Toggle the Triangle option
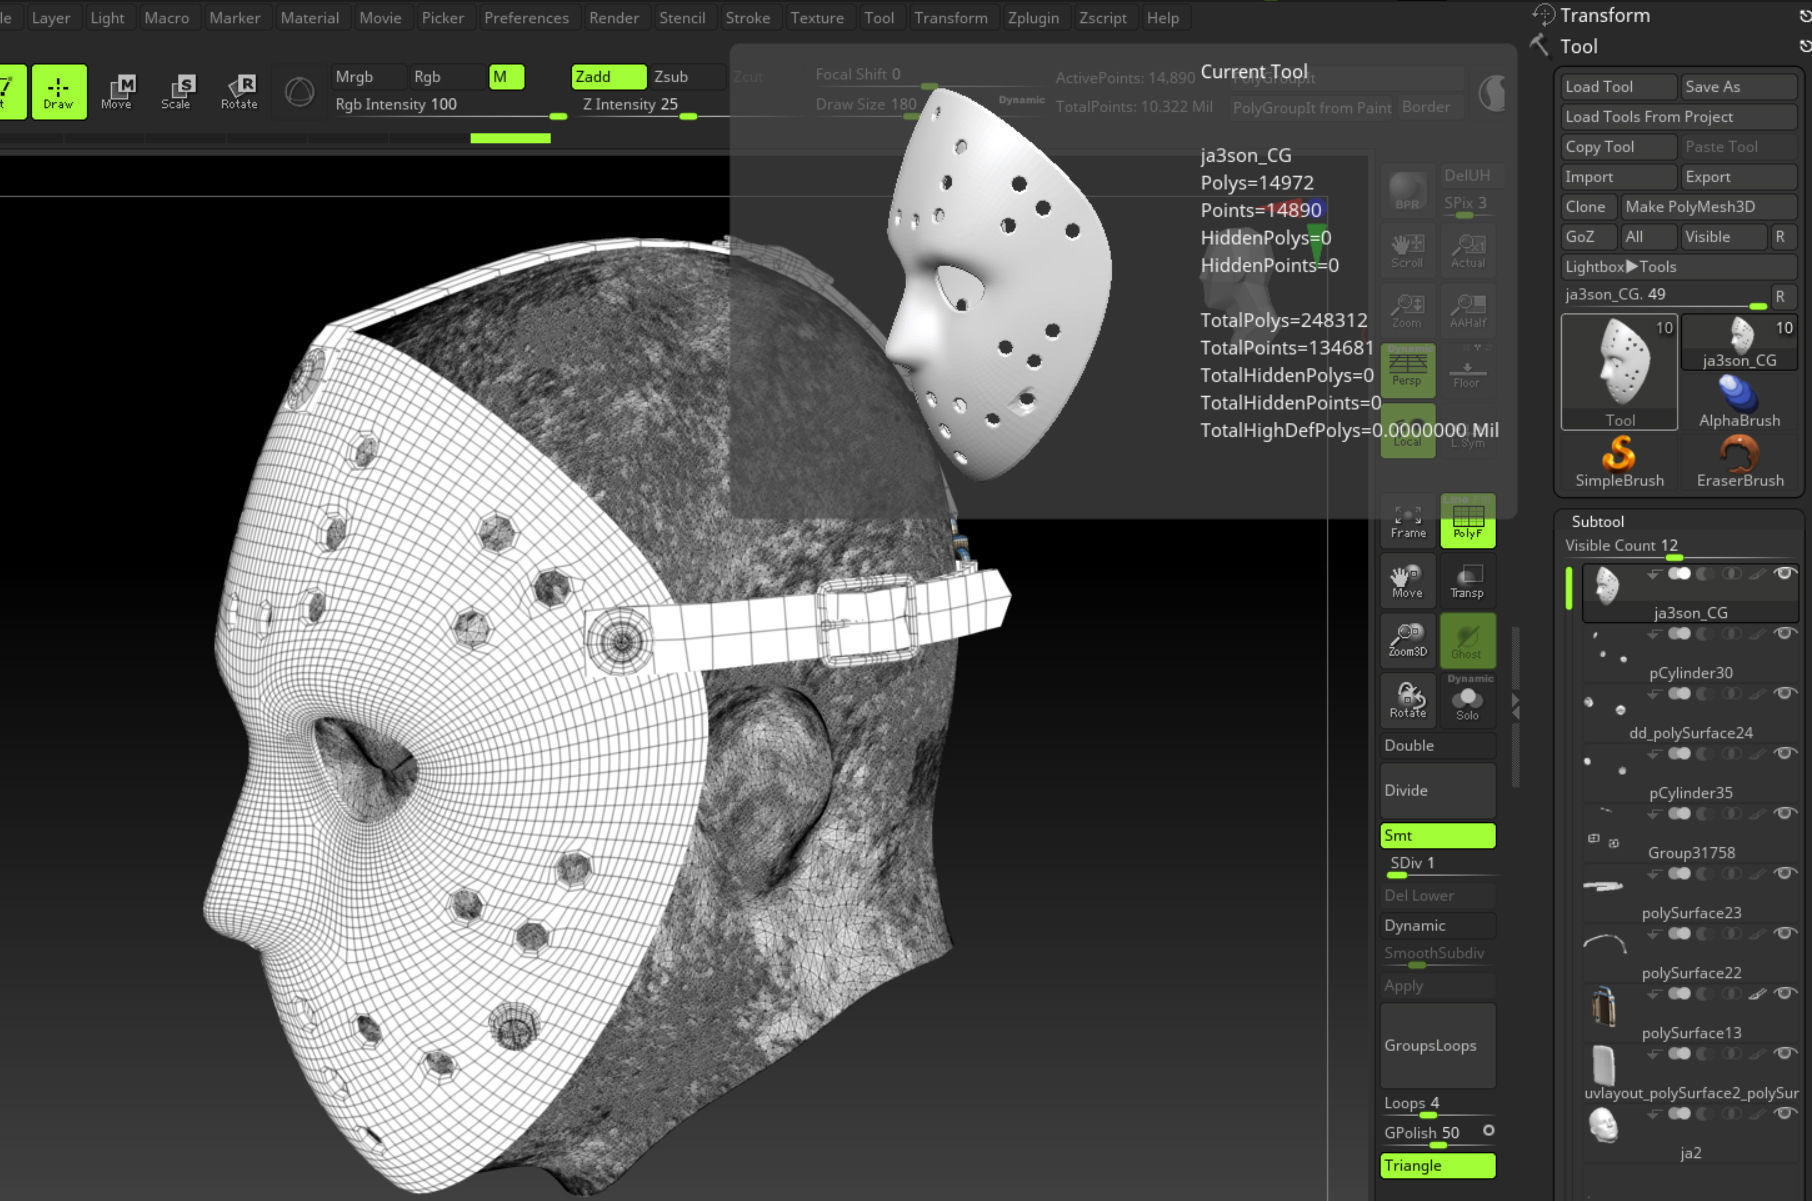This screenshot has height=1201, width=1812. point(1438,1166)
